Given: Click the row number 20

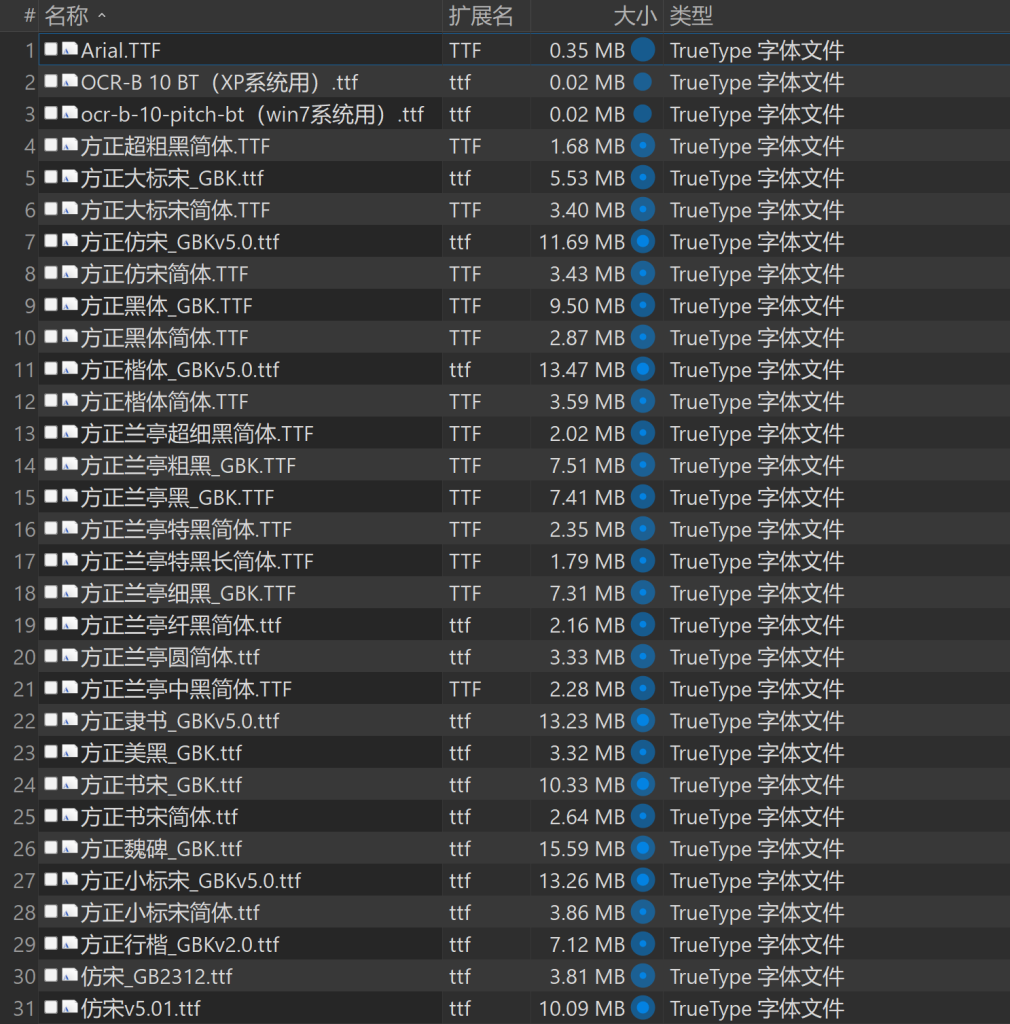Looking at the screenshot, I should click(24, 657).
